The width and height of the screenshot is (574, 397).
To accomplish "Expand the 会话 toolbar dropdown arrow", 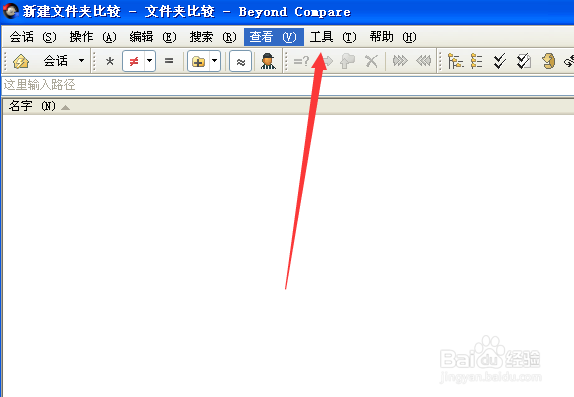I will click(81, 61).
